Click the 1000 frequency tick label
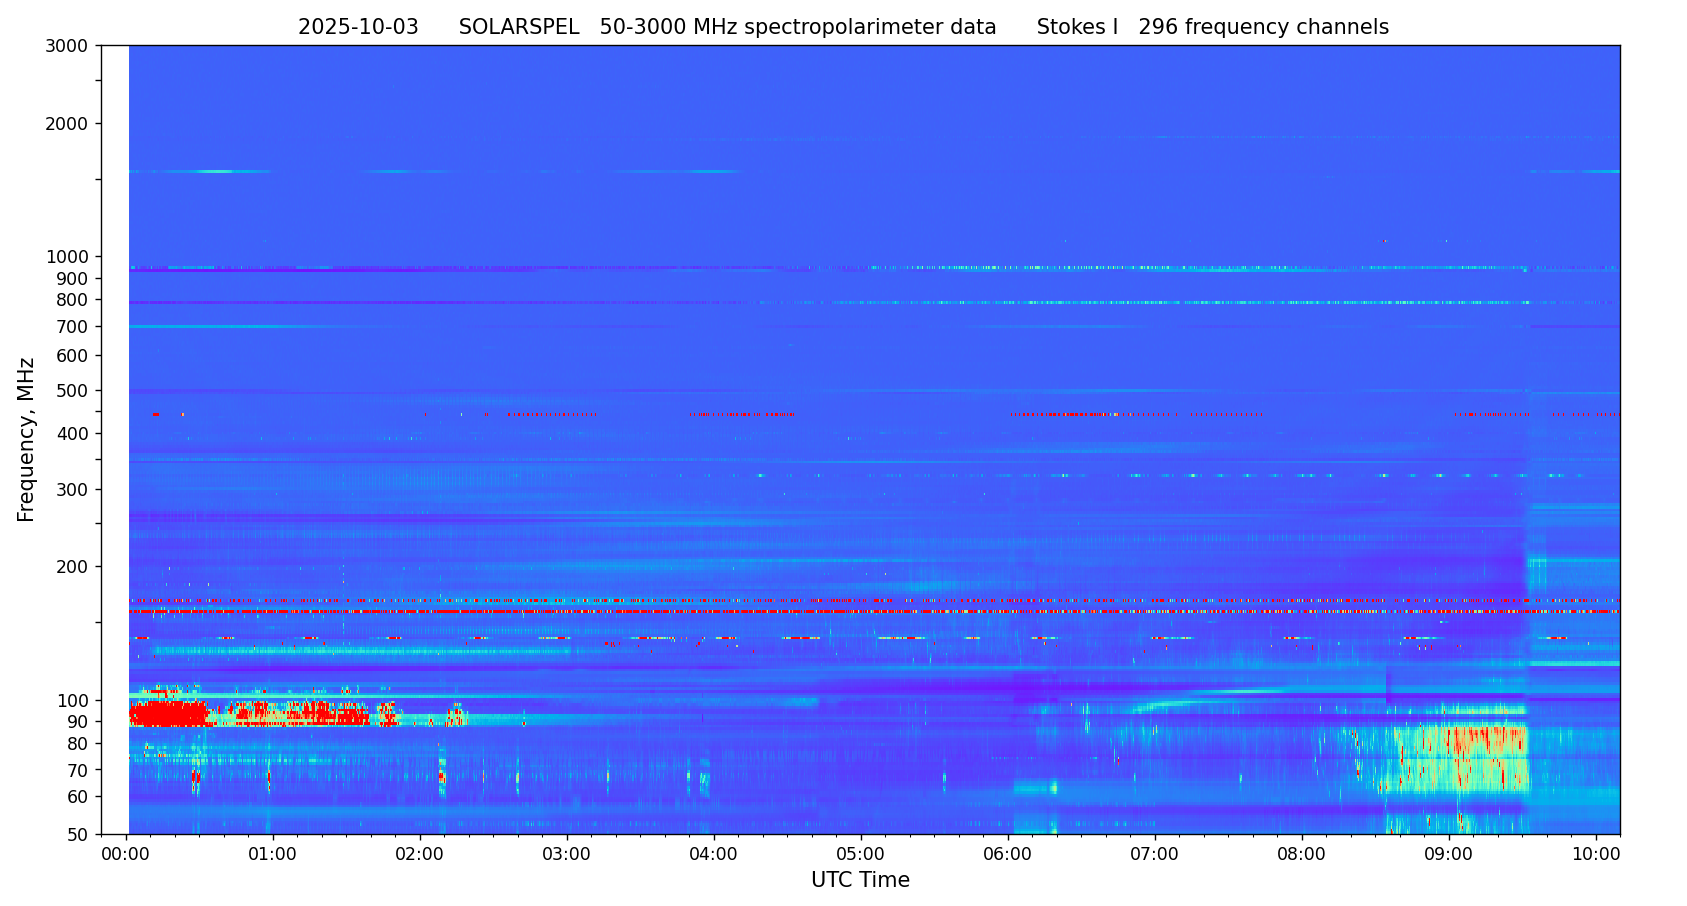The height and width of the screenshot is (906, 1687). [67, 257]
